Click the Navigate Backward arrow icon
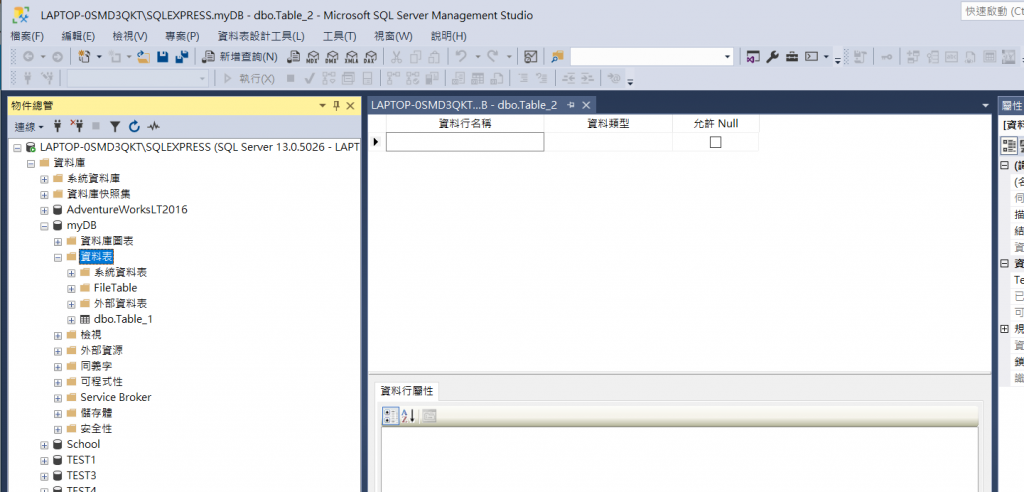1024x492 pixels. click(x=28, y=57)
